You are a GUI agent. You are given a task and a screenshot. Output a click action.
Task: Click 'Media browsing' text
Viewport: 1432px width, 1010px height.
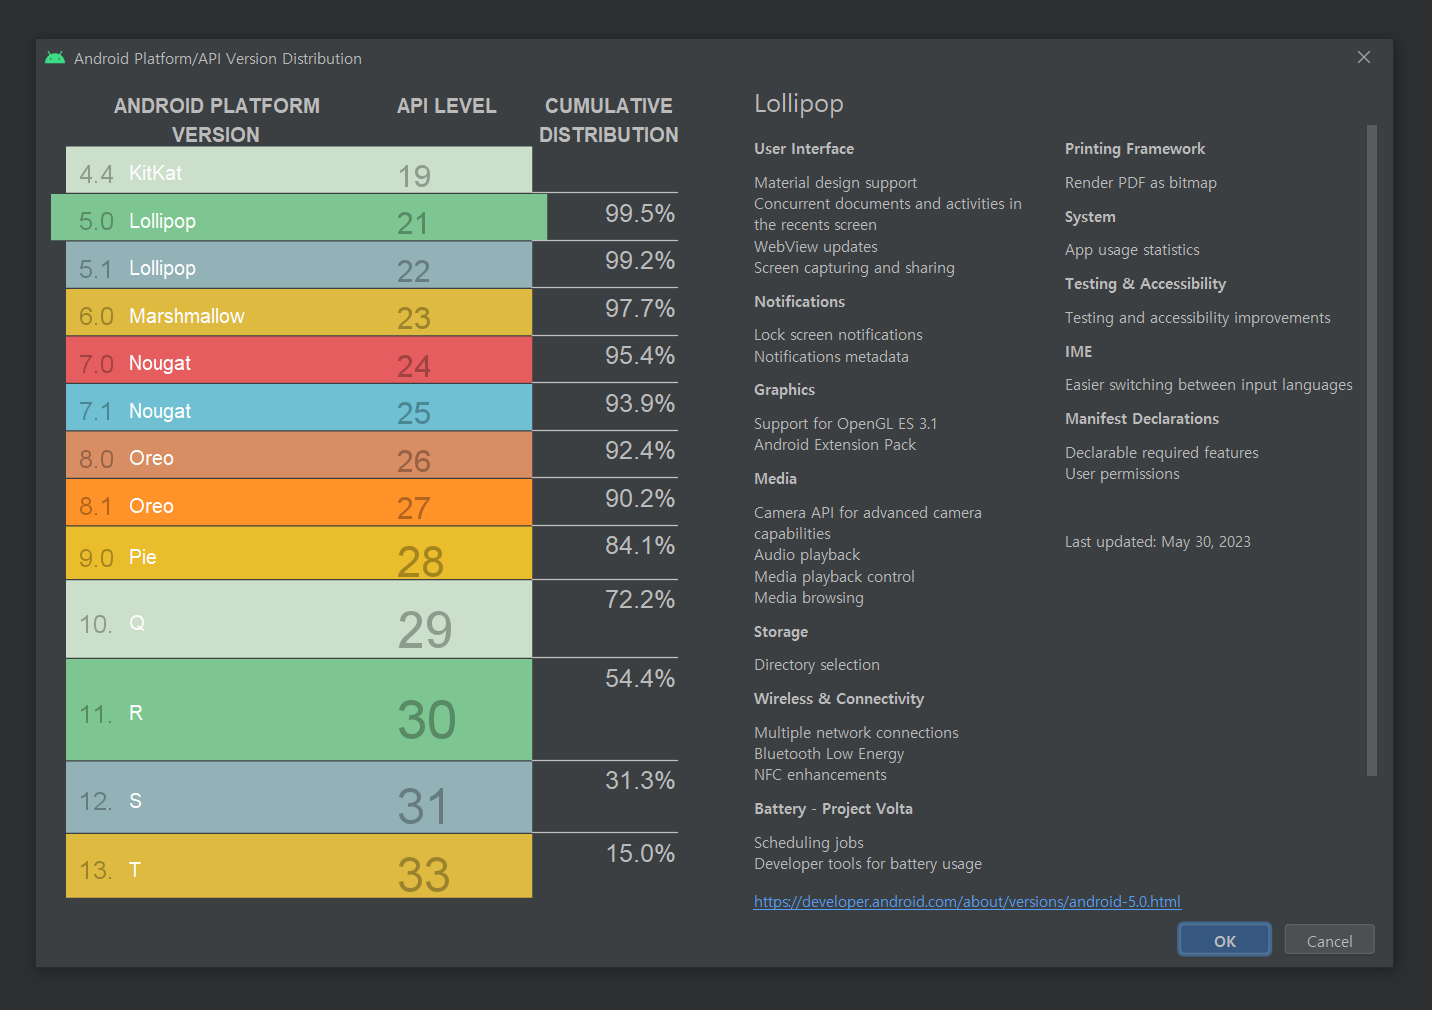(x=809, y=598)
